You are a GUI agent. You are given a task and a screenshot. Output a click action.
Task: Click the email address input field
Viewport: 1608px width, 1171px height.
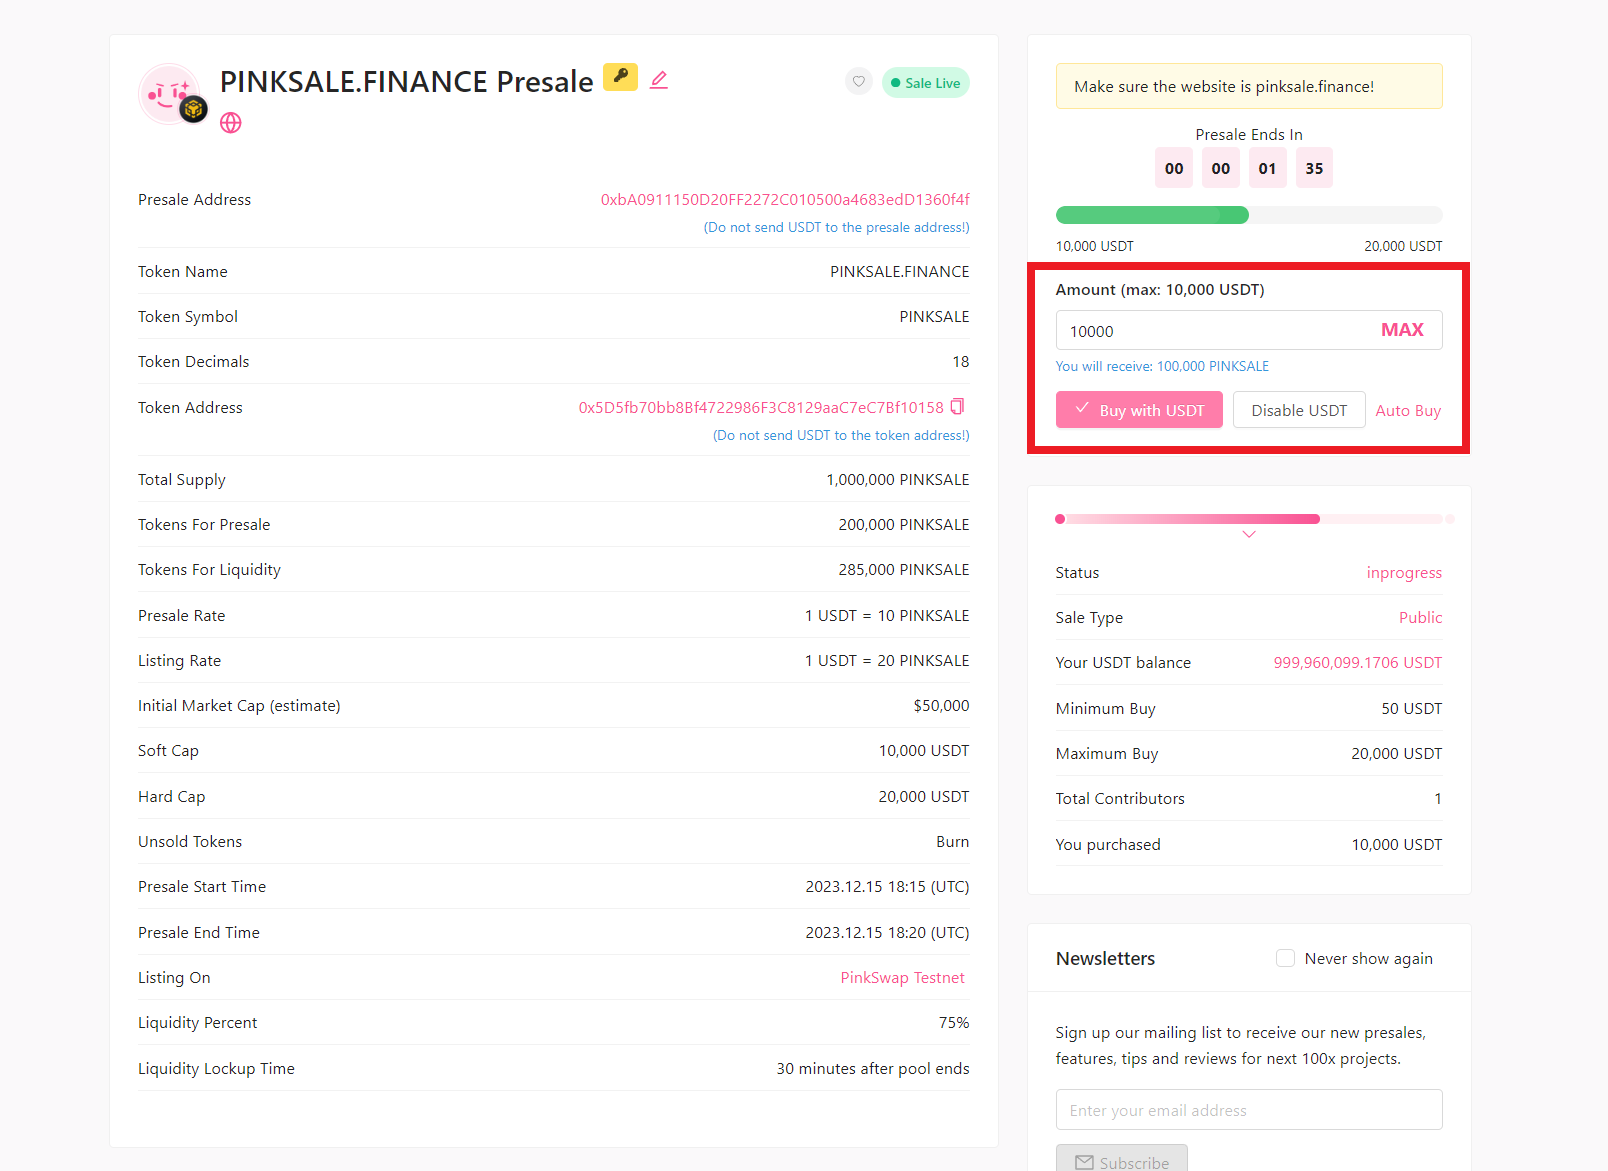tap(1248, 1109)
